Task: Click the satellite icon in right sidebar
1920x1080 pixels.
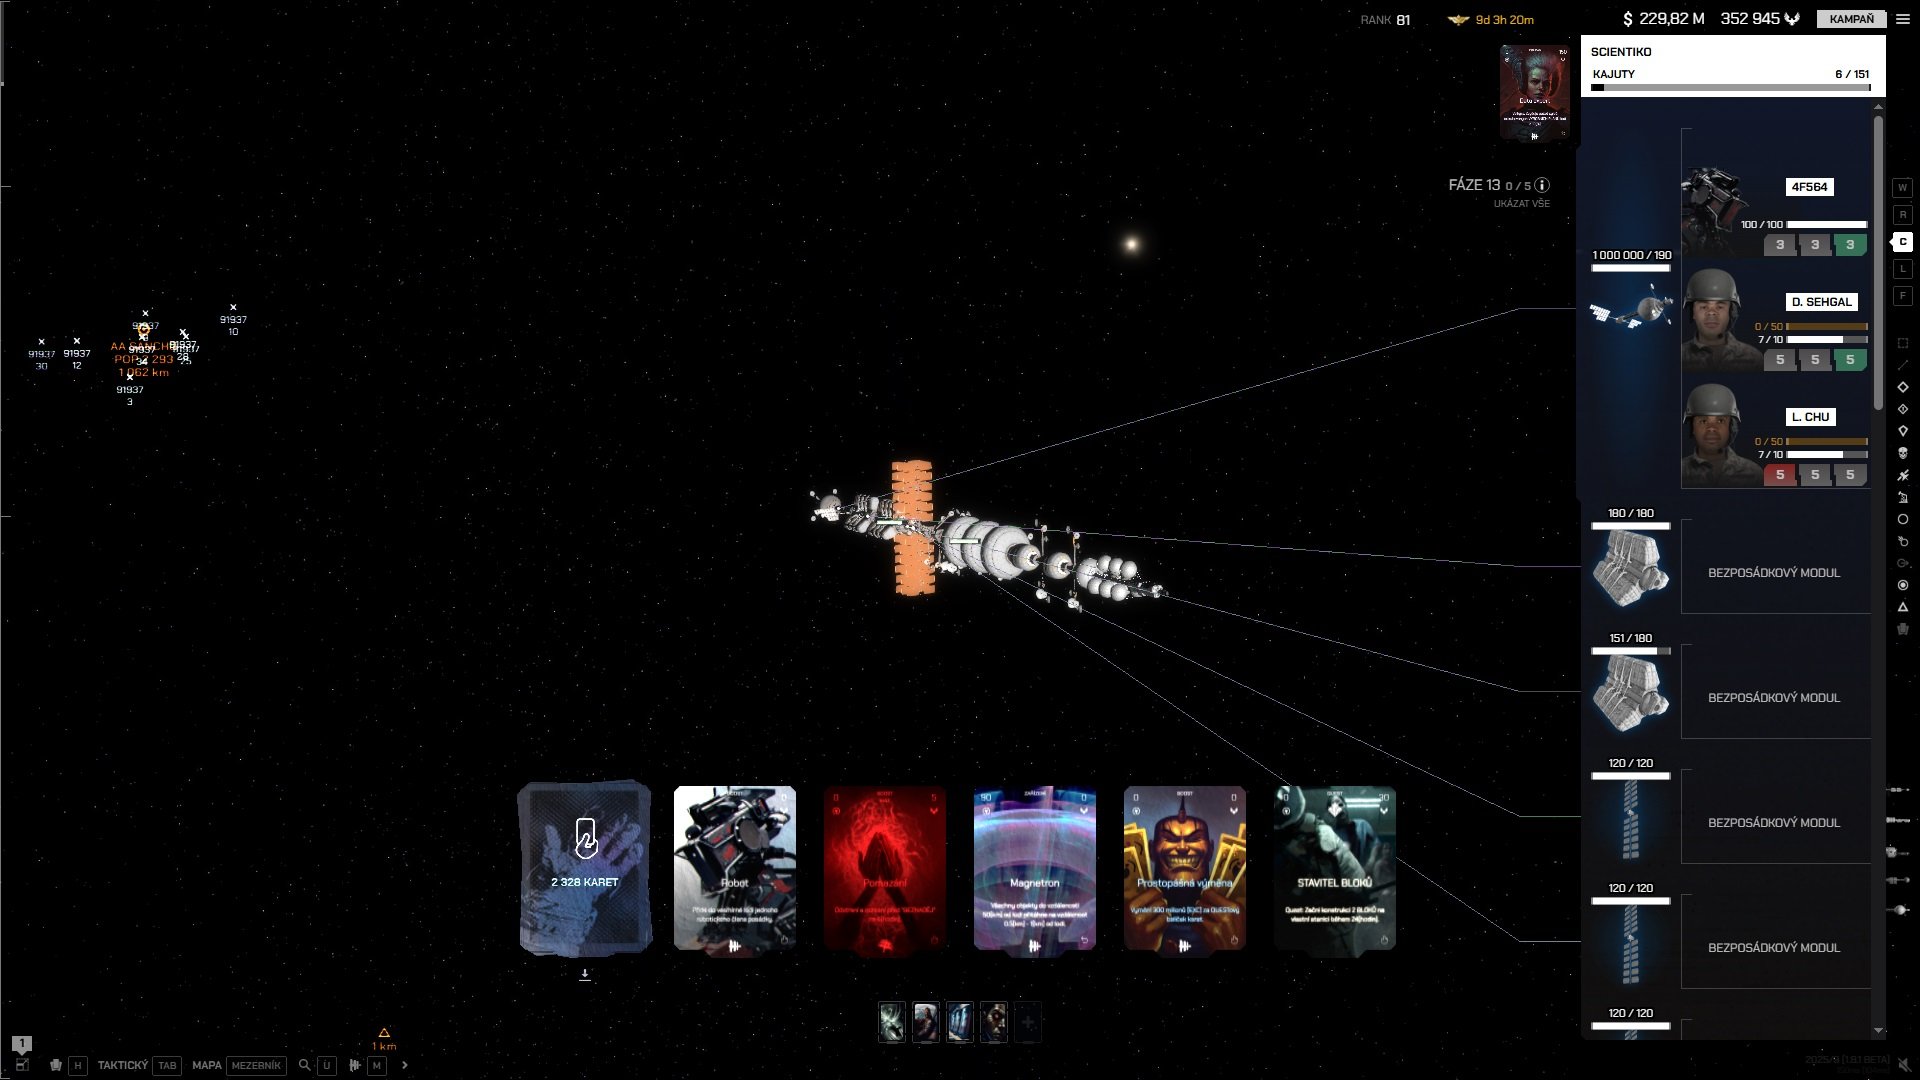Action: point(1902,475)
